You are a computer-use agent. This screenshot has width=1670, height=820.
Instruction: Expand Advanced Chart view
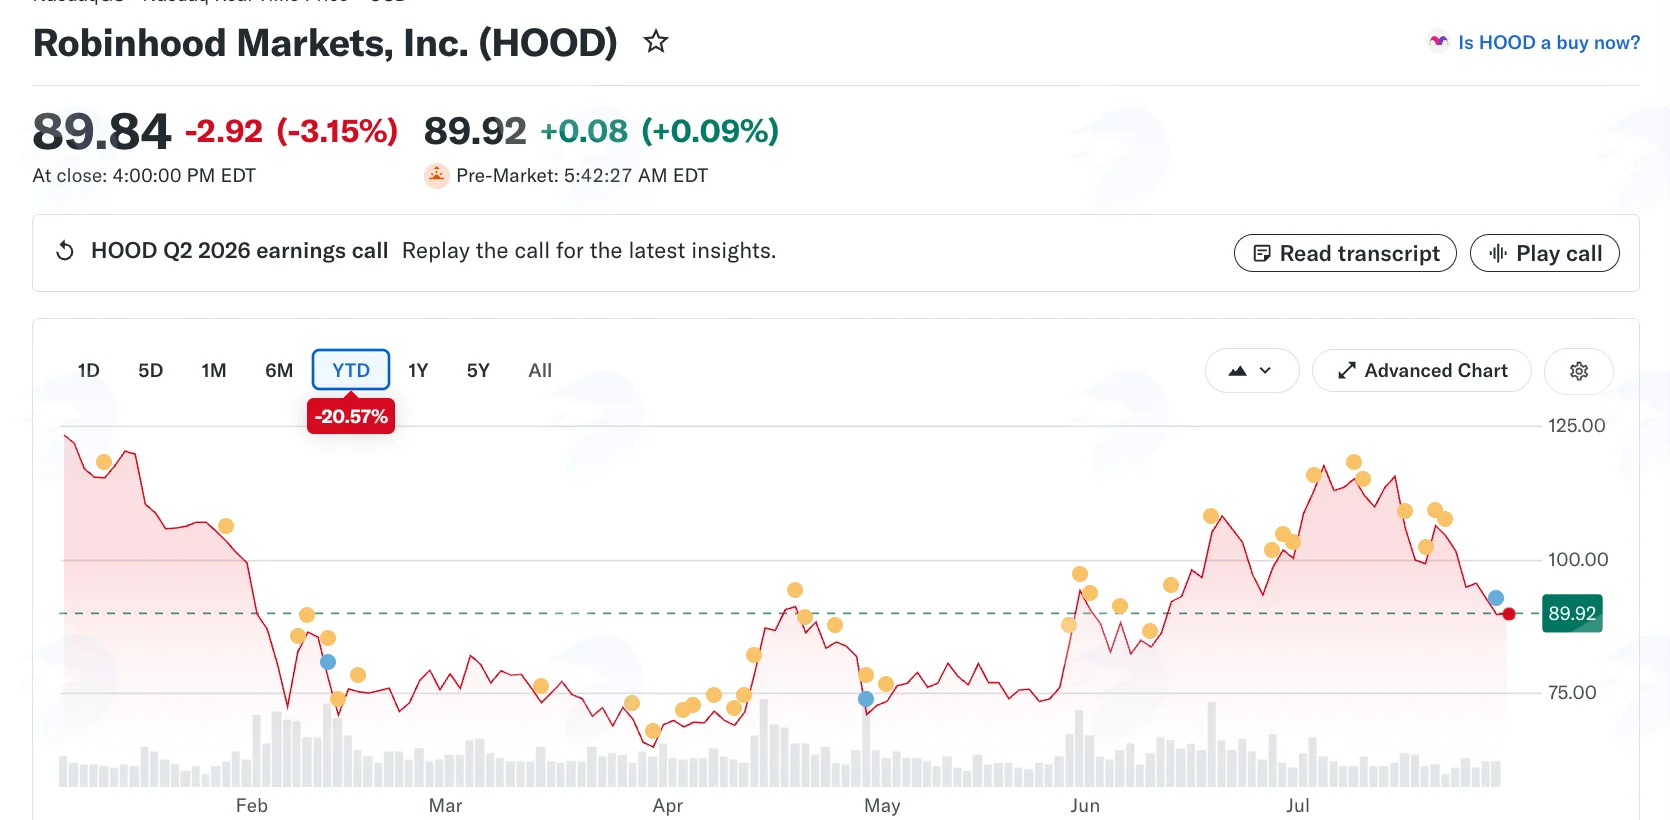[x=1422, y=371]
